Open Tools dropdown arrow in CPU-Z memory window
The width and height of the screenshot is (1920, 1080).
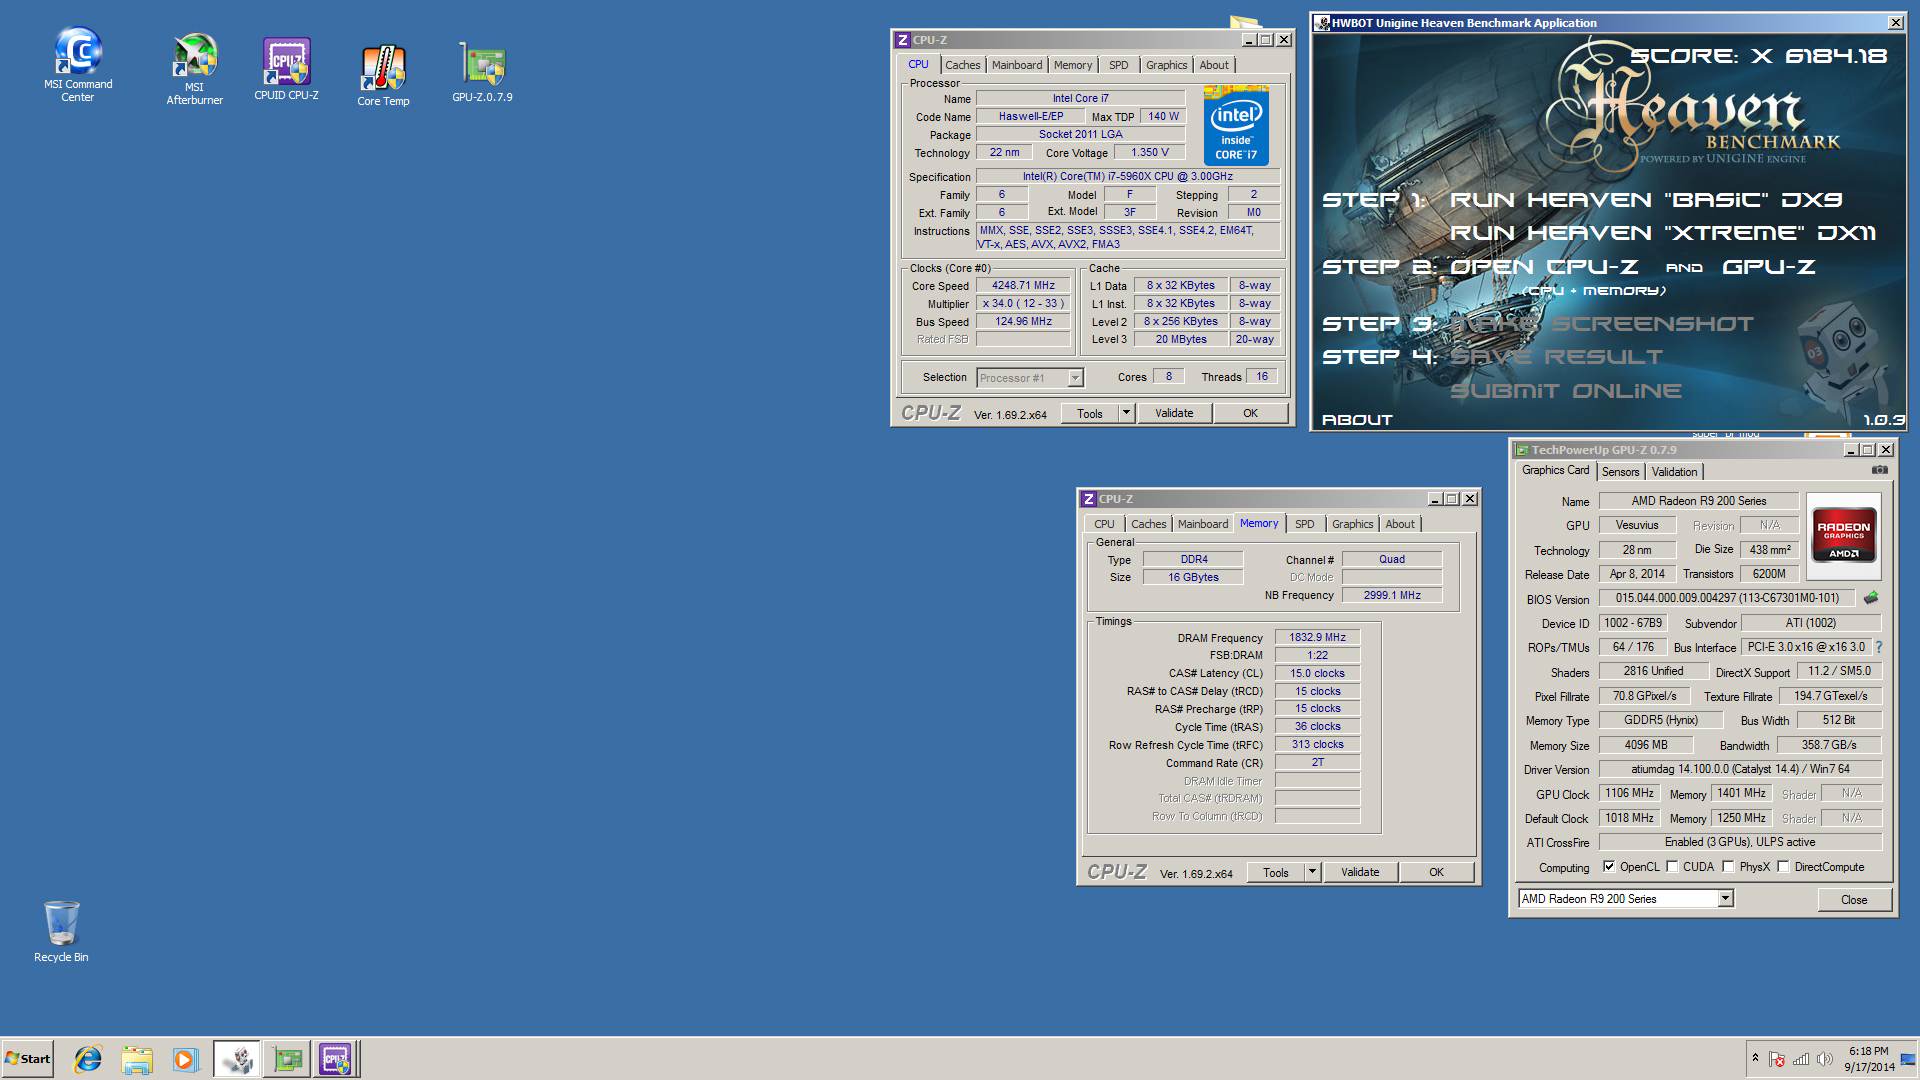1312,872
